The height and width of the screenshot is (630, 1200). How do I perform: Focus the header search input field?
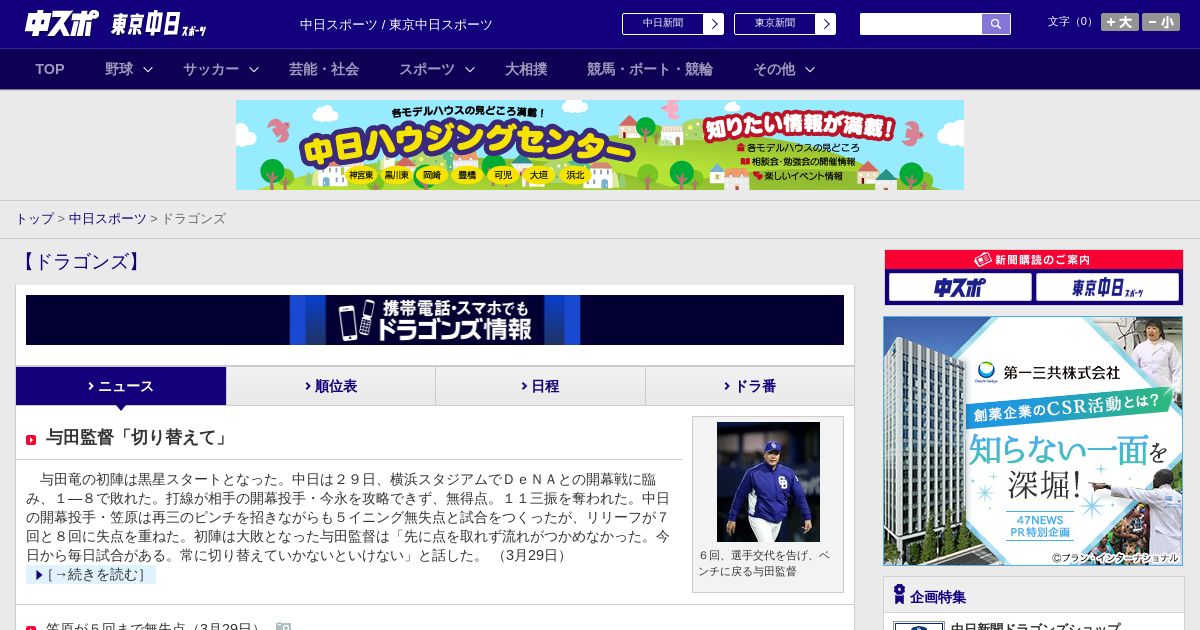pos(921,24)
